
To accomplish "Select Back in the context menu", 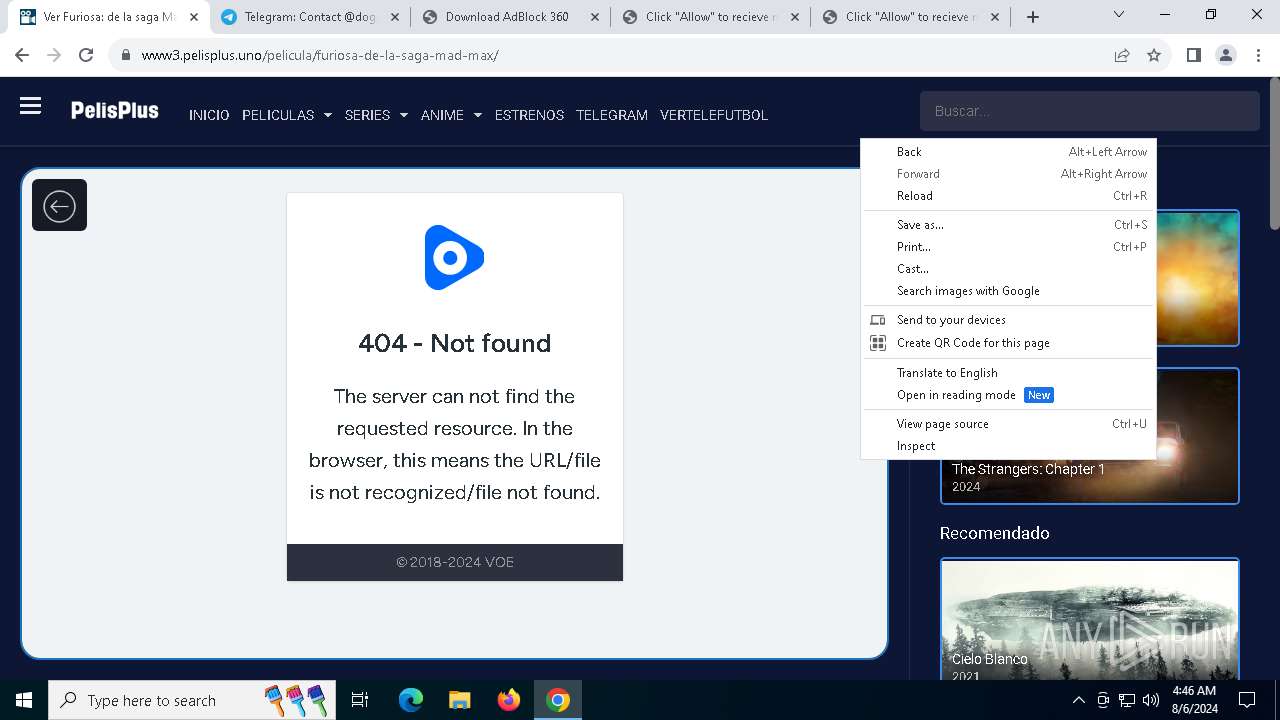I will (x=1008, y=152).
